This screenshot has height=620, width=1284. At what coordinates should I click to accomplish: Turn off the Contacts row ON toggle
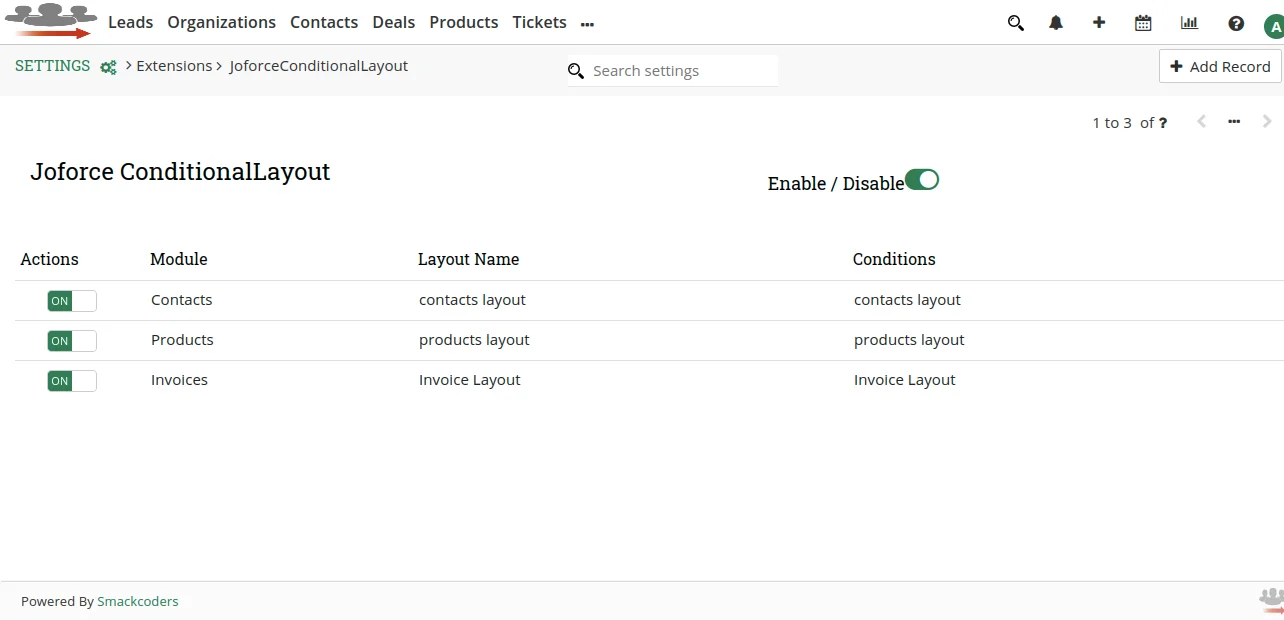click(x=71, y=300)
